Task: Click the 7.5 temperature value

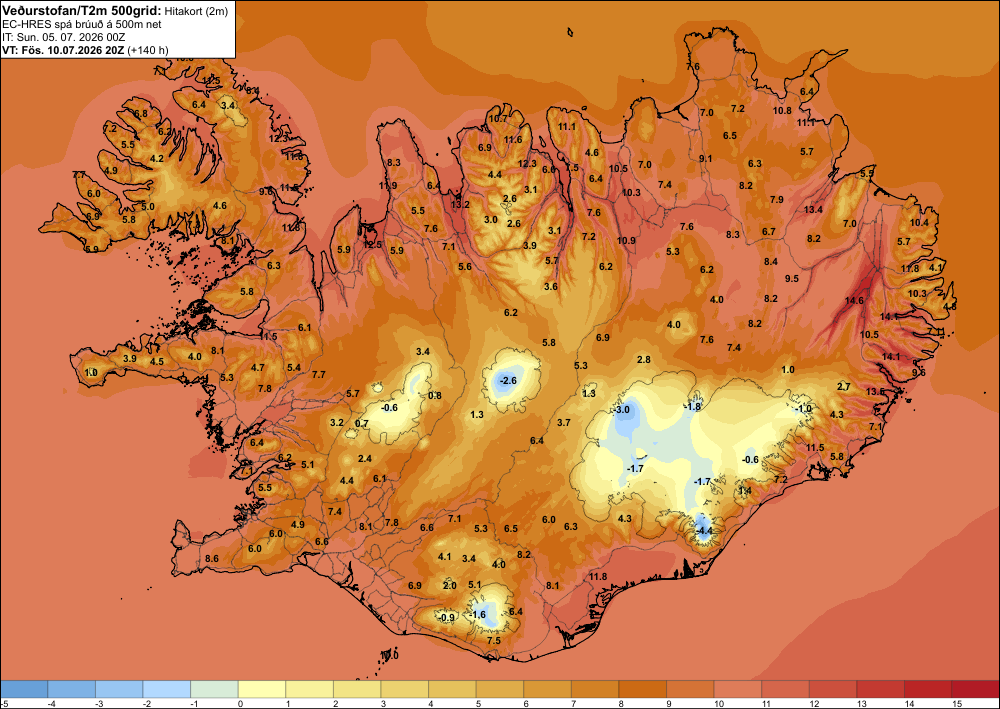Action: pos(494,641)
